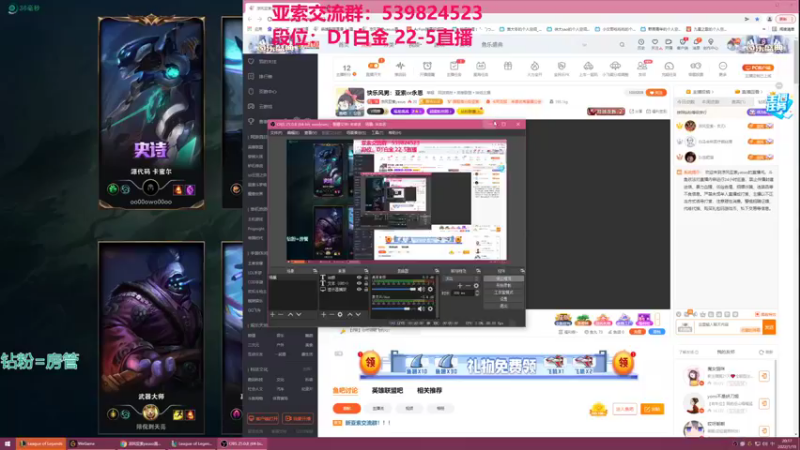The height and width of the screenshot is (450, 800).
Task: Lock the first text source in OBS
Action: [366, 278]
